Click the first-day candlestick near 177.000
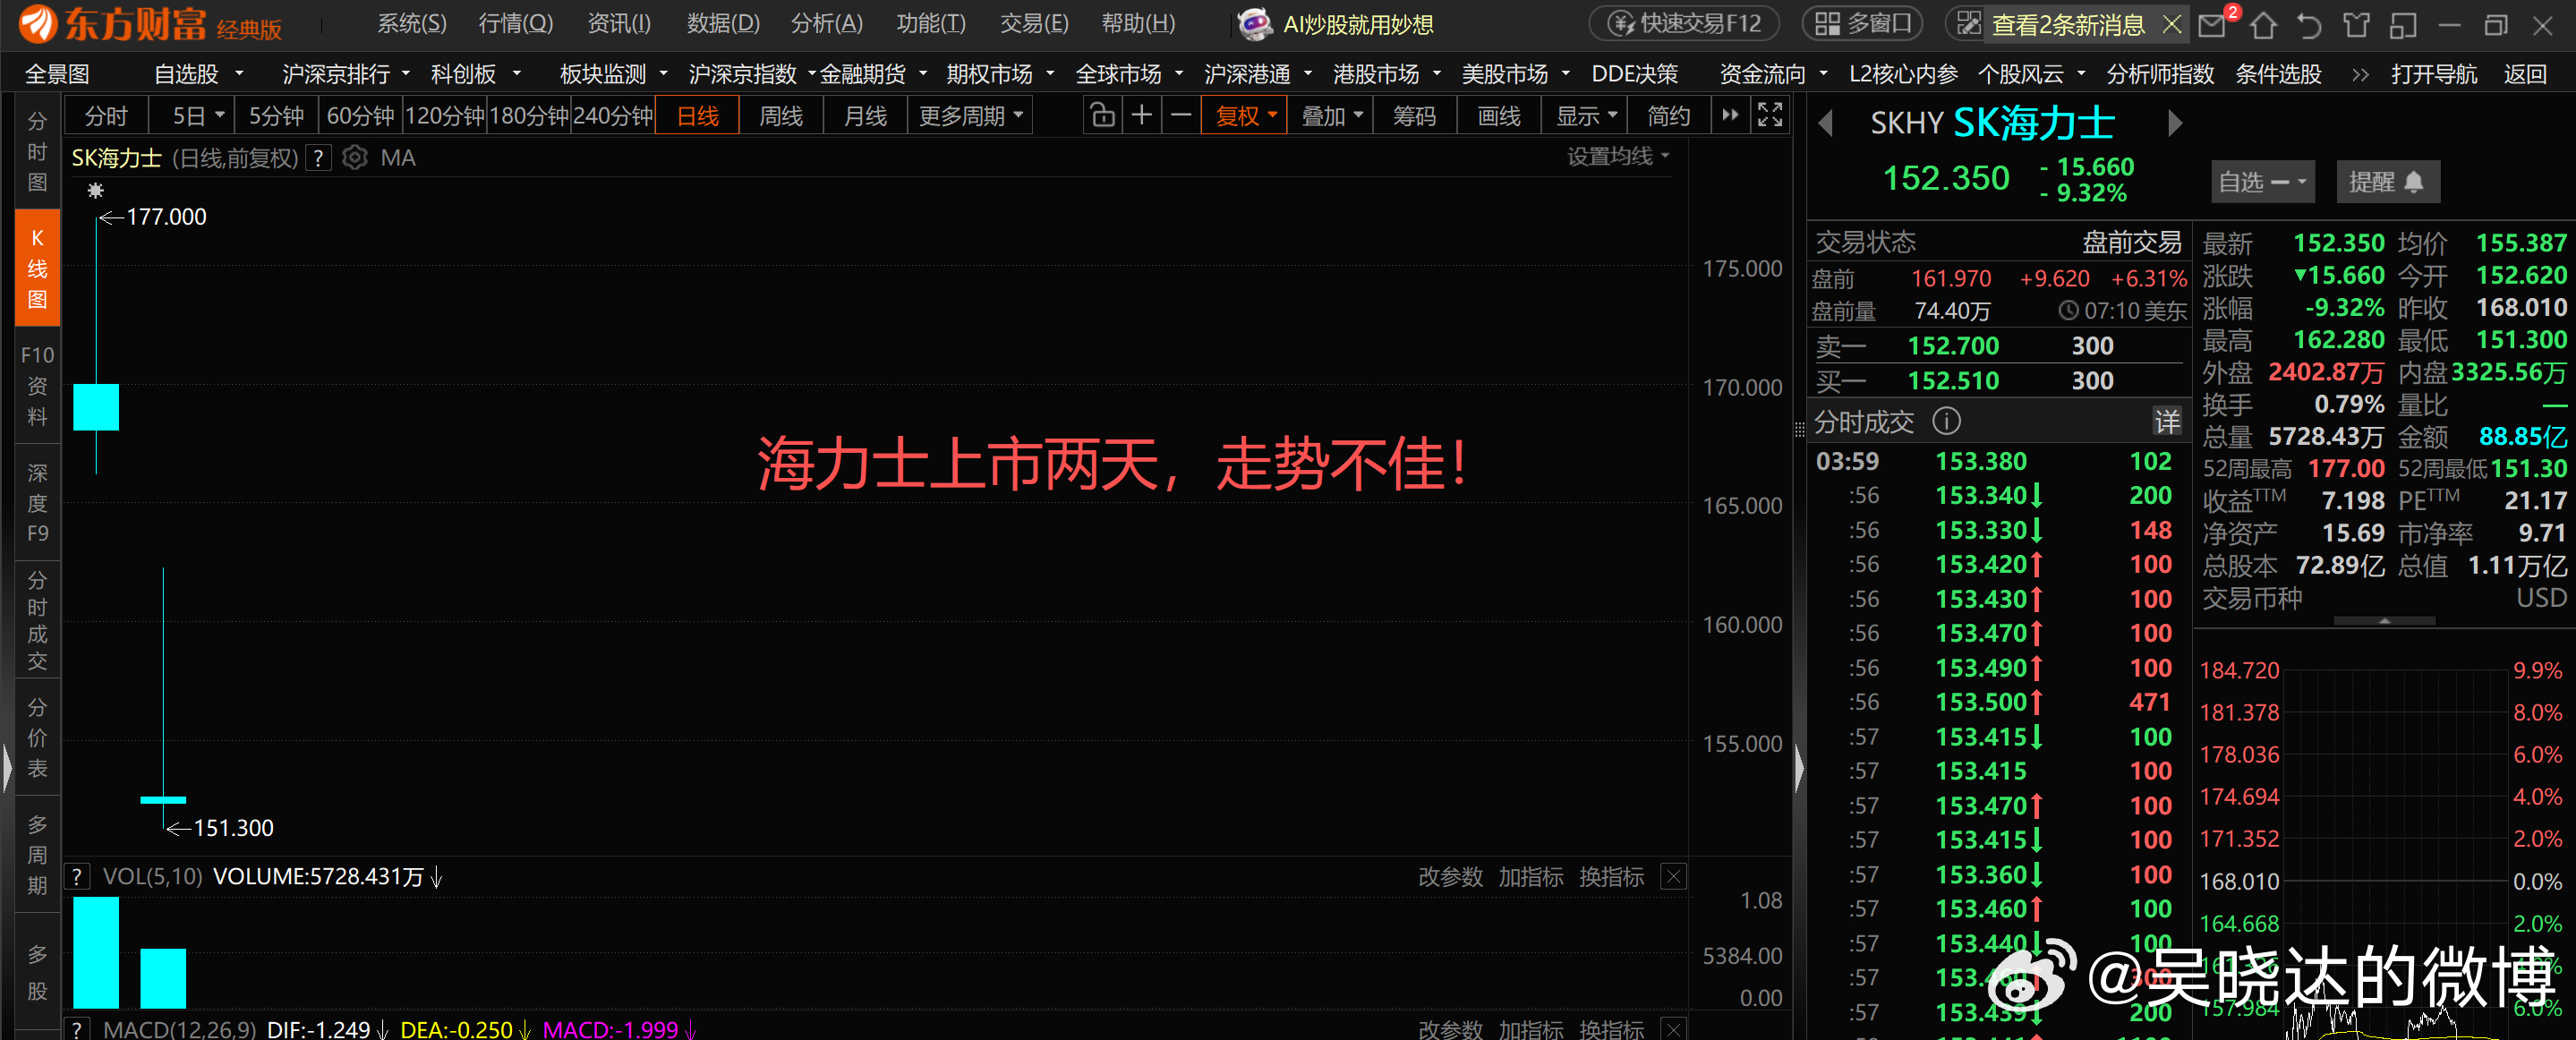The width and height of the screenshot is (2576, 1040). tap(96, 406)
